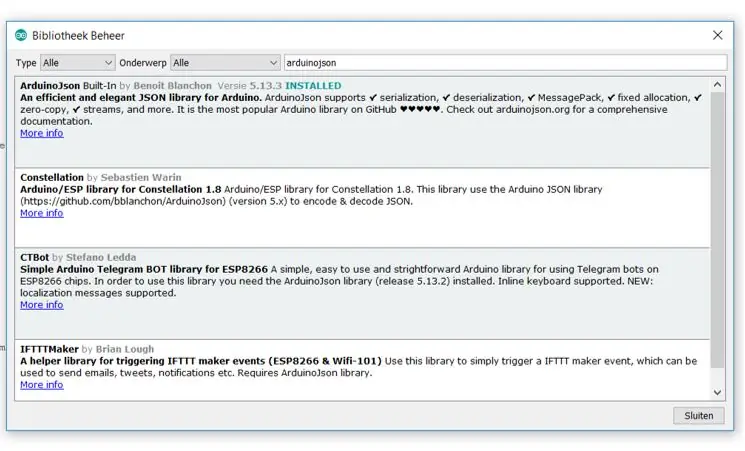Click the INSTALLED status label
Viewport: 745px width, 451px height.
point(313,86)
